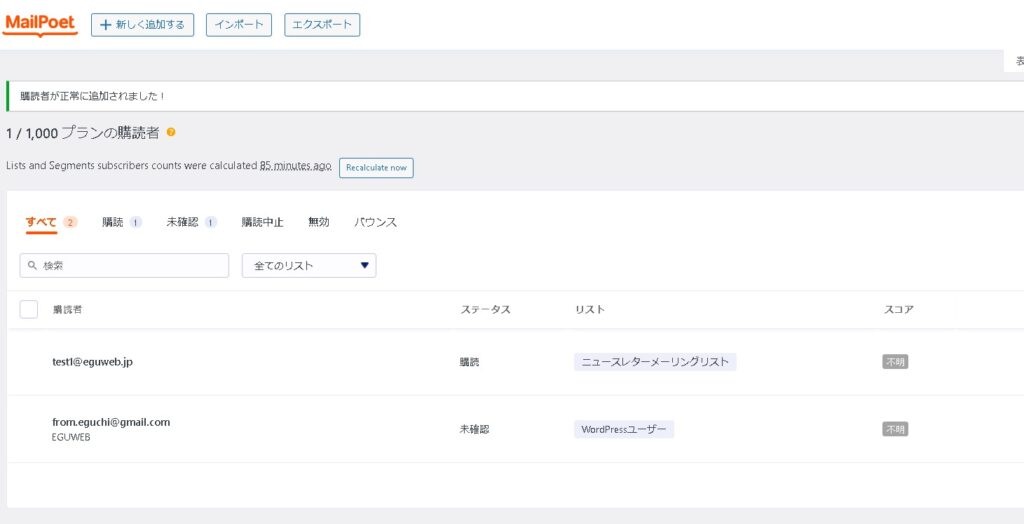Open the バウンス tab

[375, 222]
